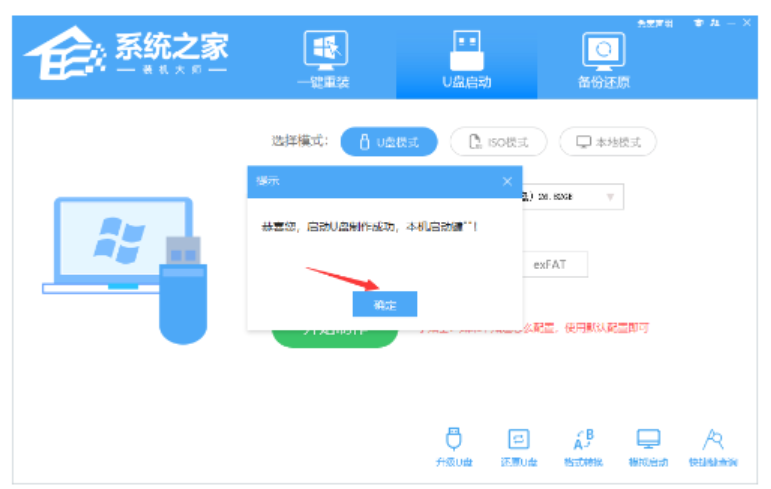Close the 提示 dialog with X
The image size is (771, 489).
point(507,182)
